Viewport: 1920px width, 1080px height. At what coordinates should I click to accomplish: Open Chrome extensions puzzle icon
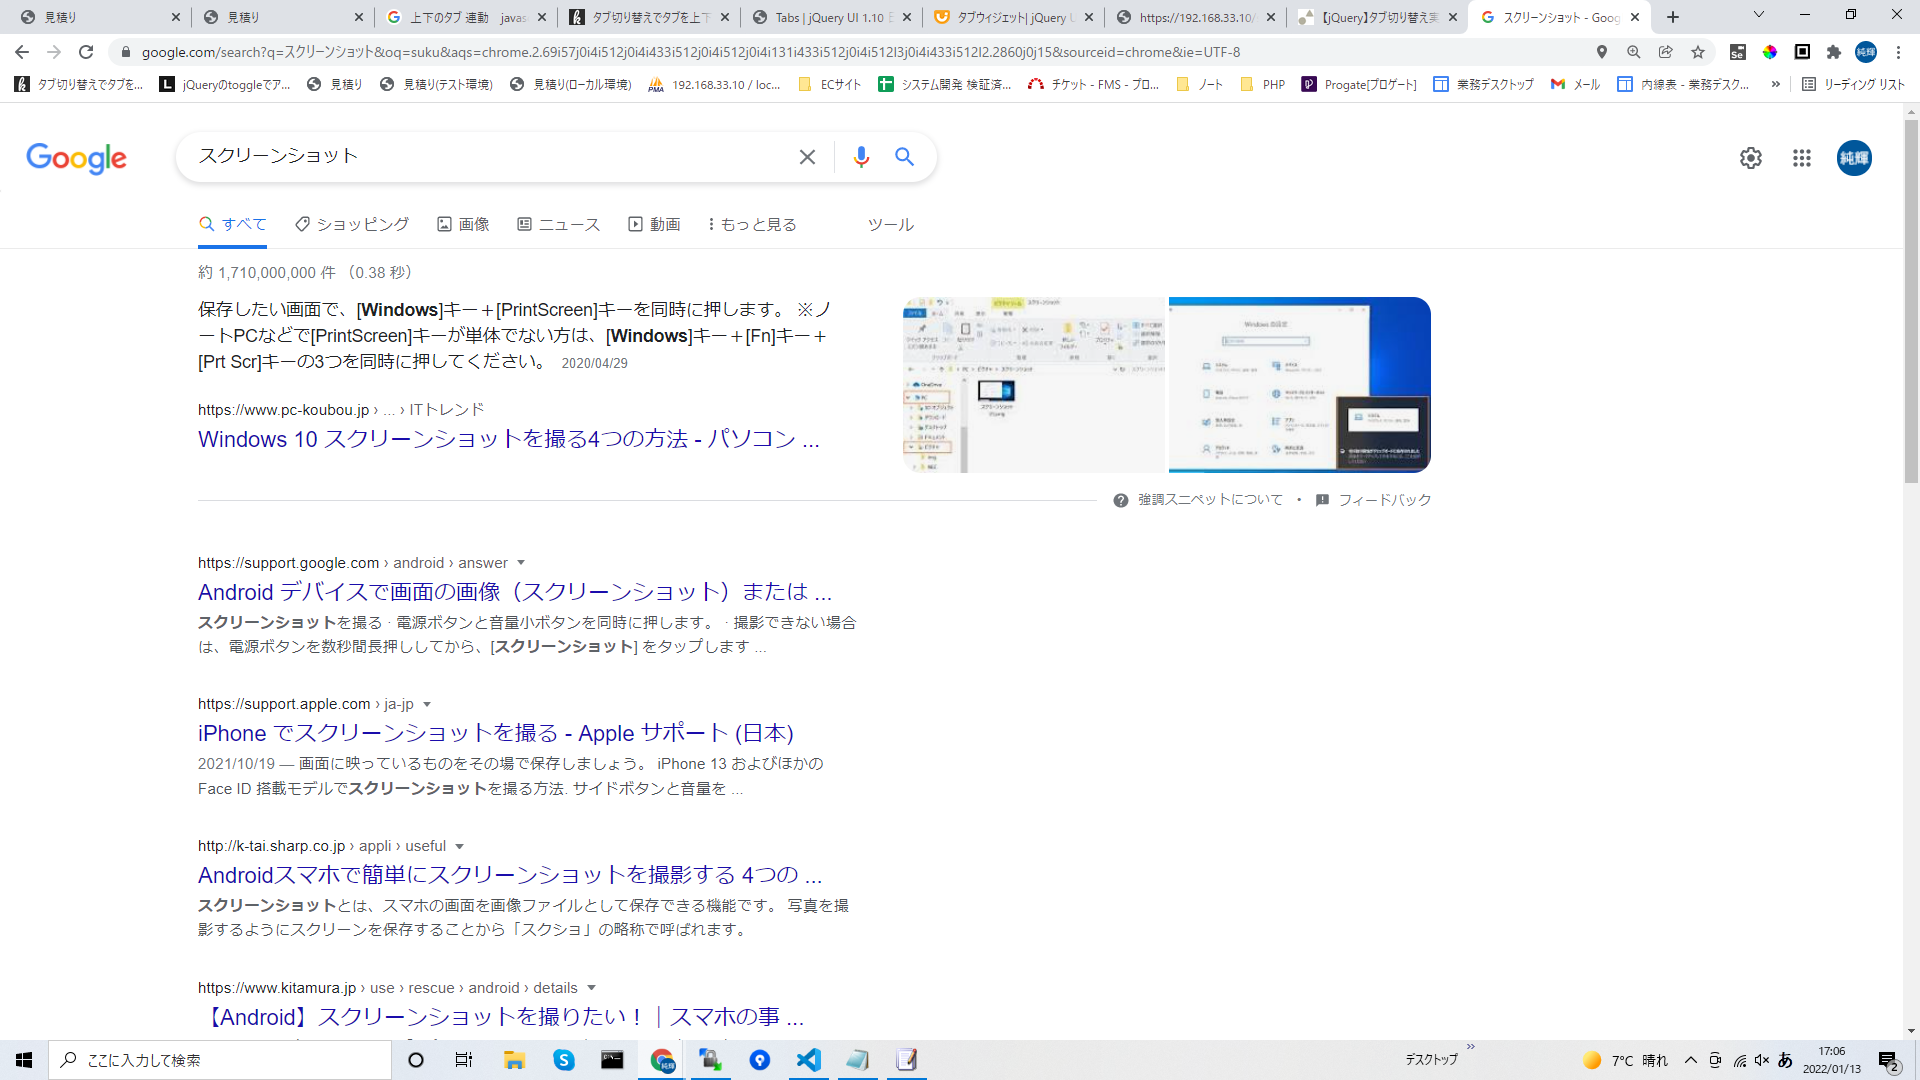coord(1834,52)
